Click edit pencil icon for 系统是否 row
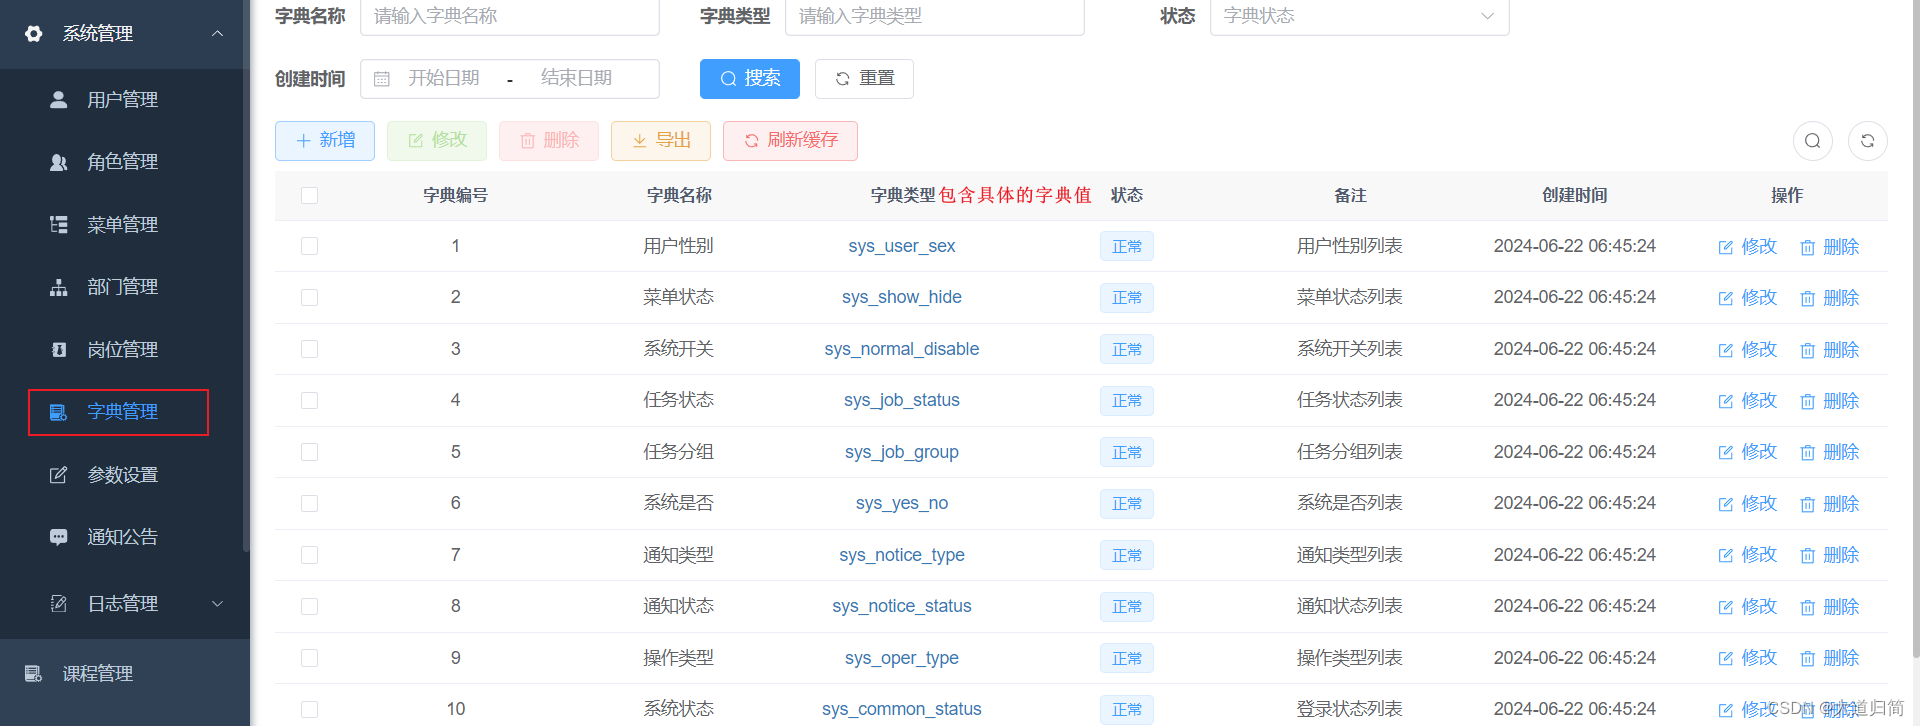Screen dimensions: 1920x726 [x=1726, y=504]
